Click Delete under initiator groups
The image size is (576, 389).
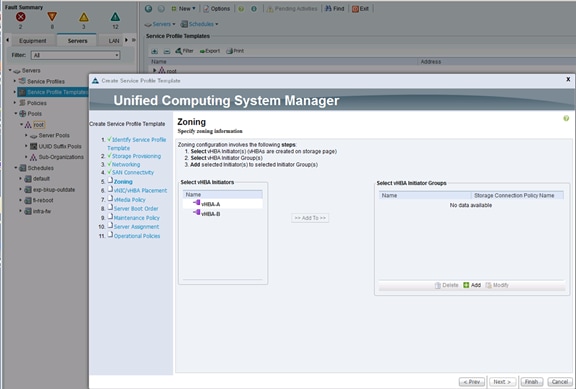click(446, 285)
